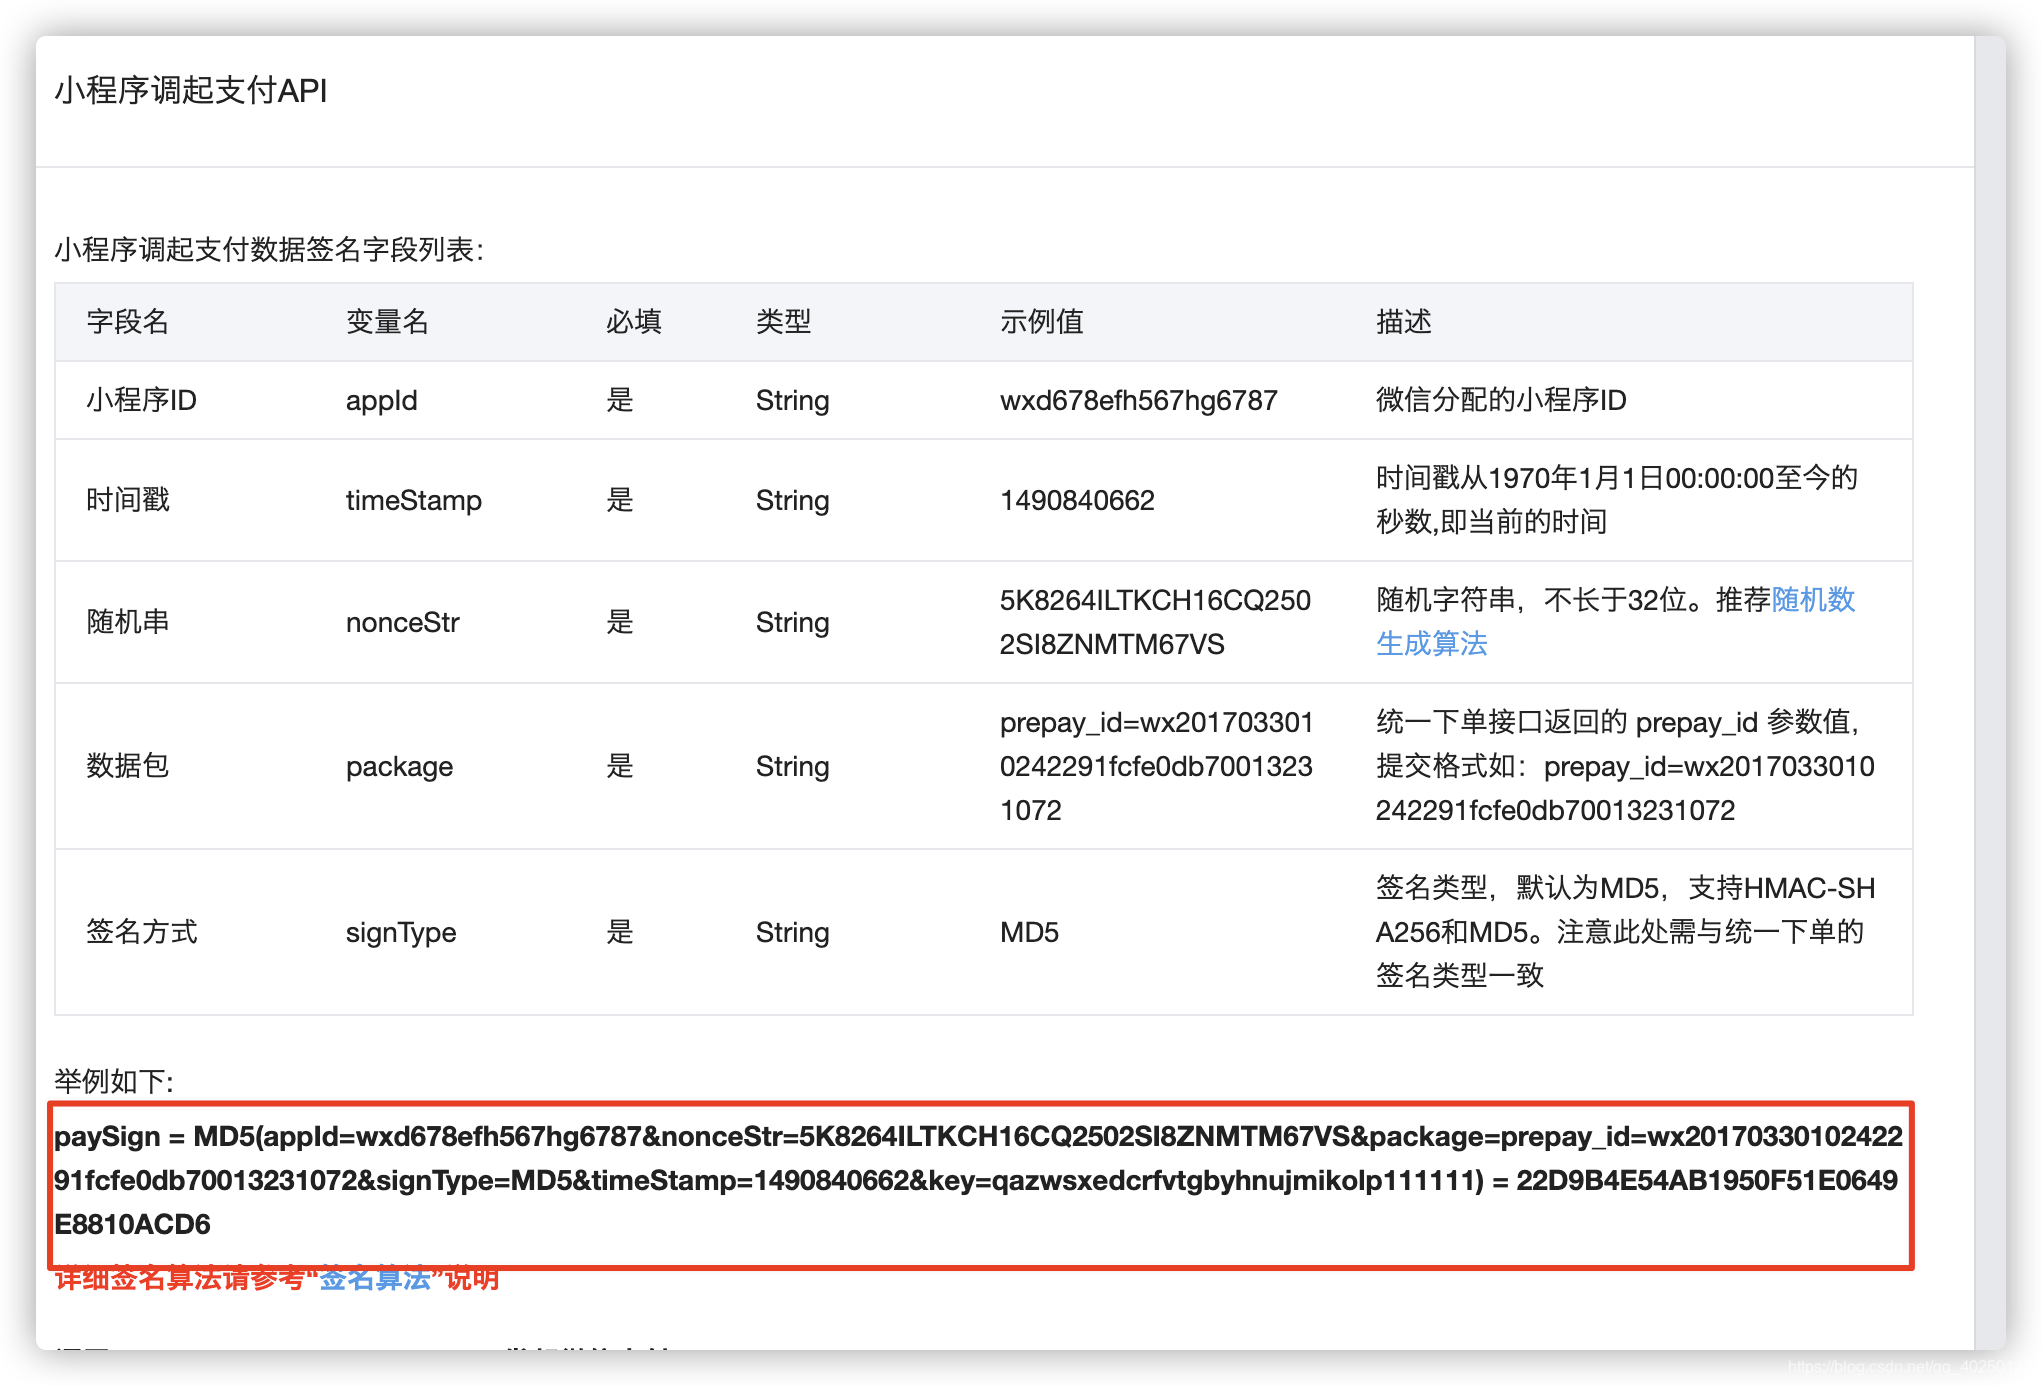Select example value wxd678efh567hg6787
The height and width of the screenshot is (1386, 2042).
pos(1138,401)
